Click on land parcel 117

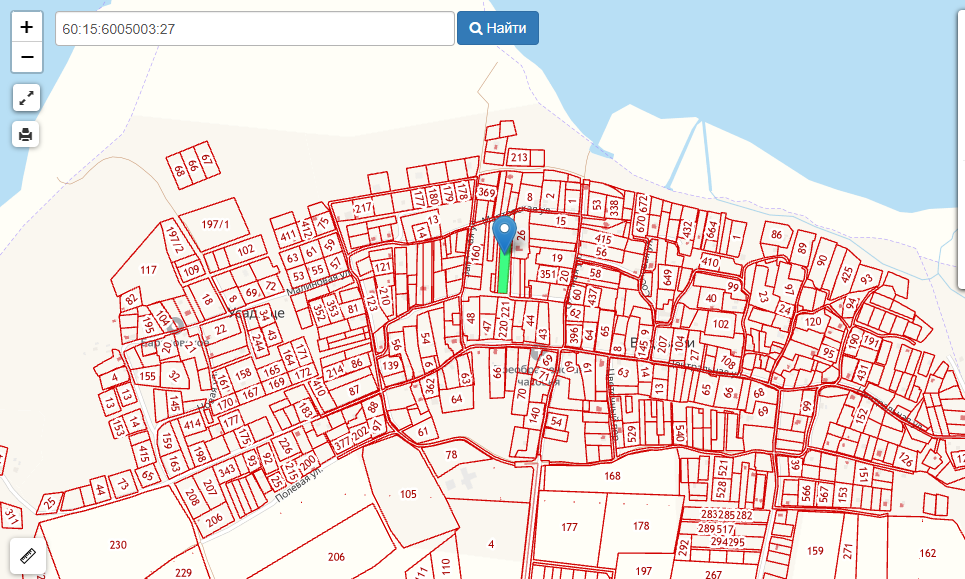coord(149,270)
